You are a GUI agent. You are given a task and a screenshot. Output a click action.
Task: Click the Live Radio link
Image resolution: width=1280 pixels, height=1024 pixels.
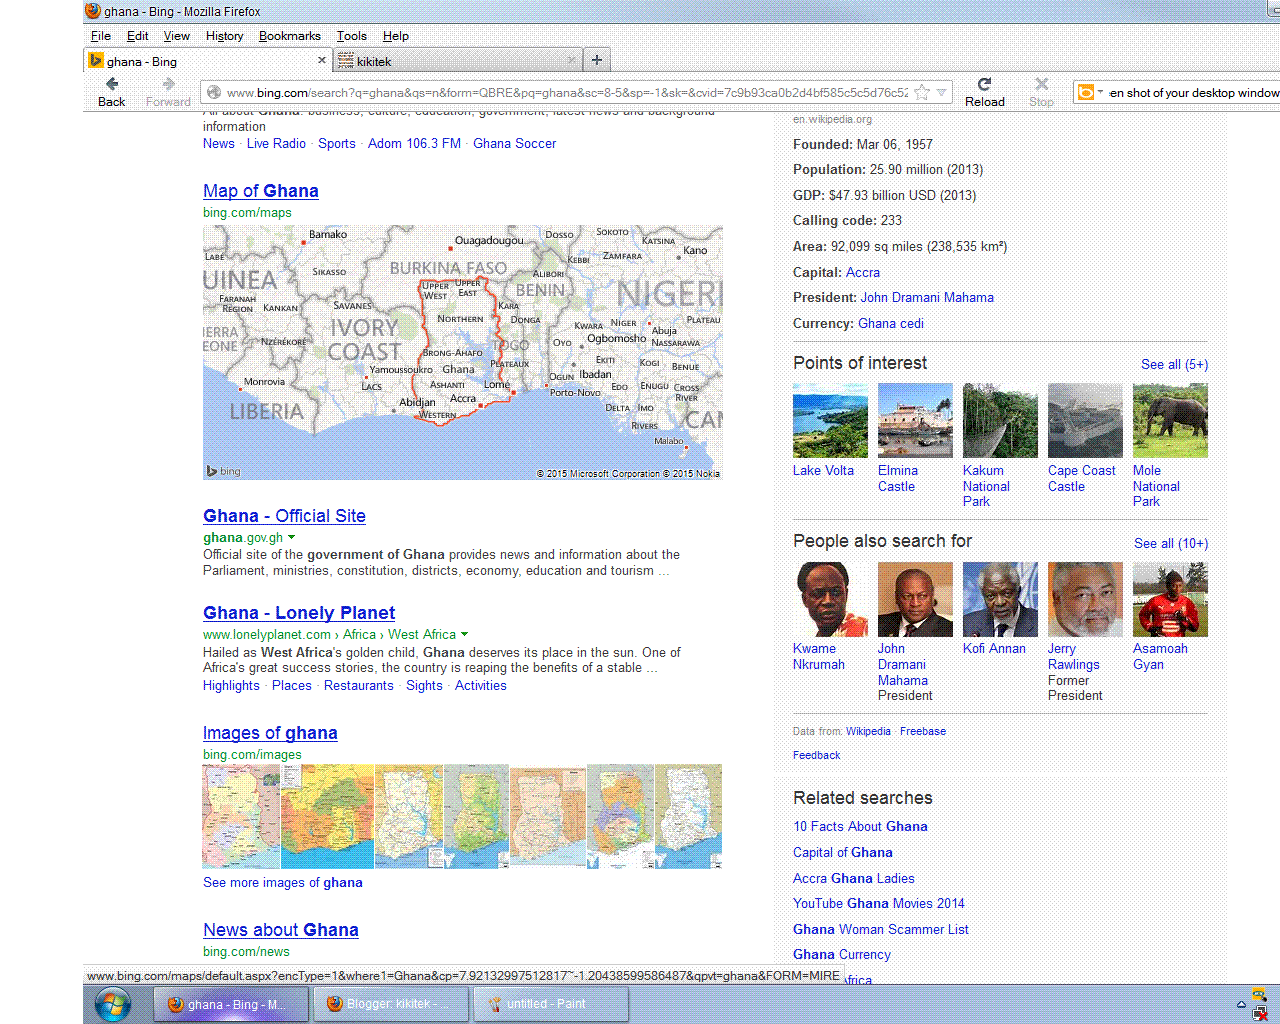click(x=276, y=144)
